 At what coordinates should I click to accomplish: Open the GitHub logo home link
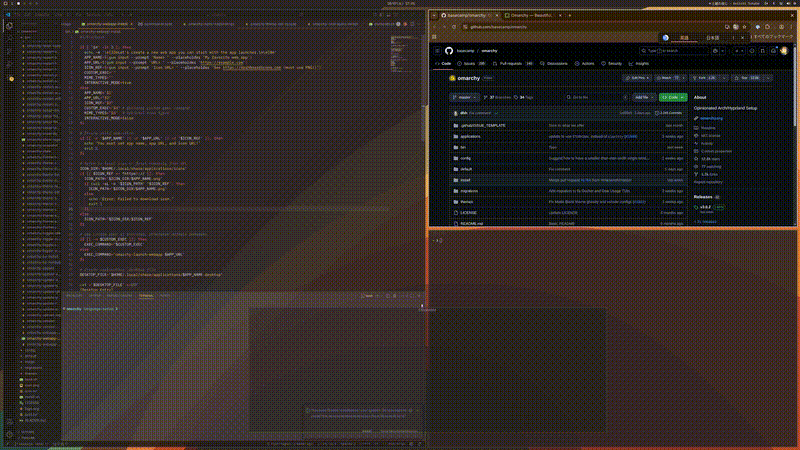(x=448, y=51)
